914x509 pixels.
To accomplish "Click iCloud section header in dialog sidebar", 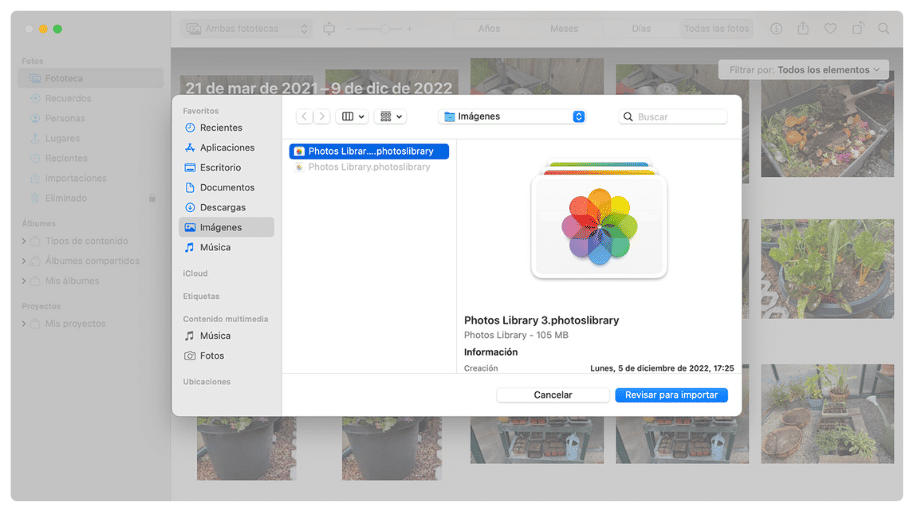I will click(x=195, y=273).
